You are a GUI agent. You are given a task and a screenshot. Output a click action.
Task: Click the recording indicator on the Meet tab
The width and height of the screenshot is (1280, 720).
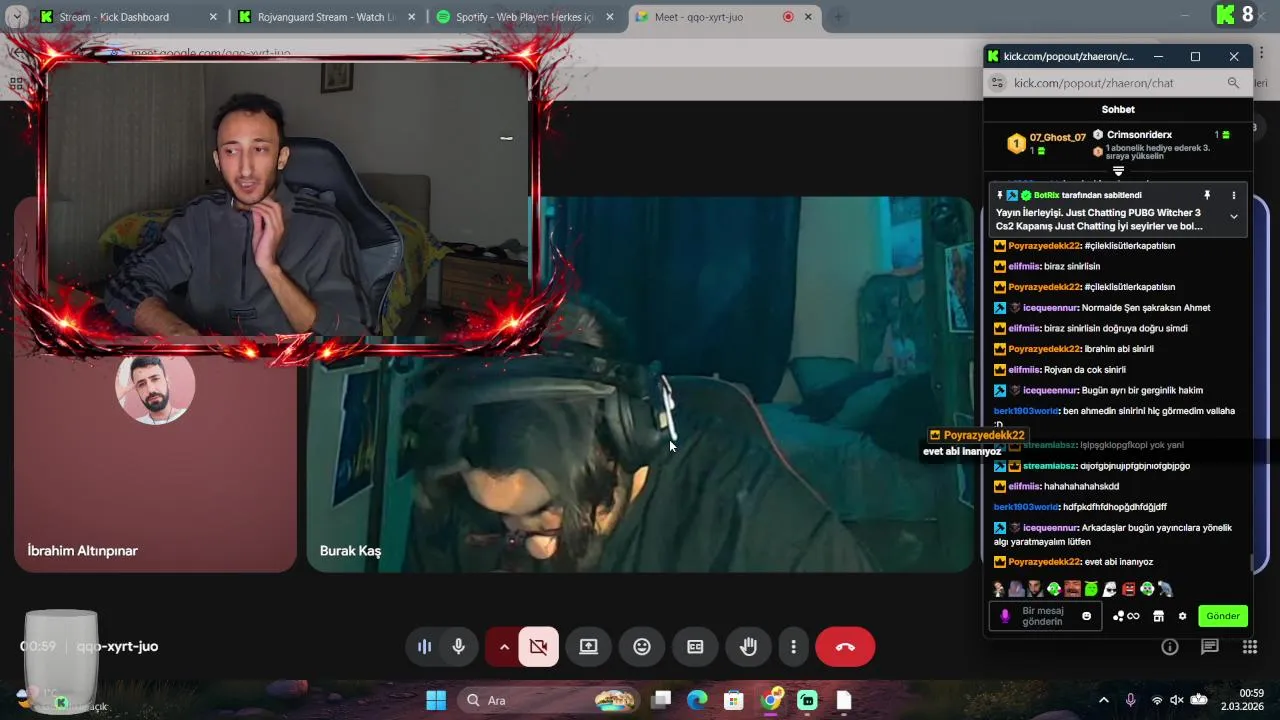[788, 17]
